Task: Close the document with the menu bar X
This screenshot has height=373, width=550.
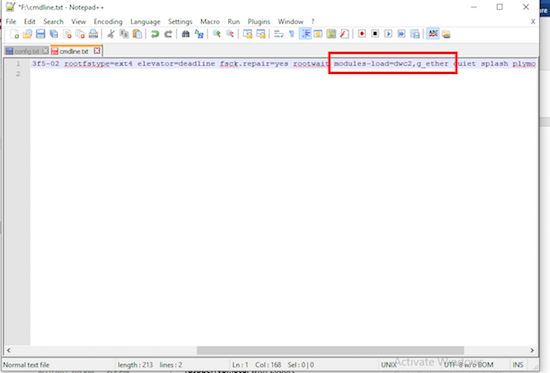Action: pos(533,21)
